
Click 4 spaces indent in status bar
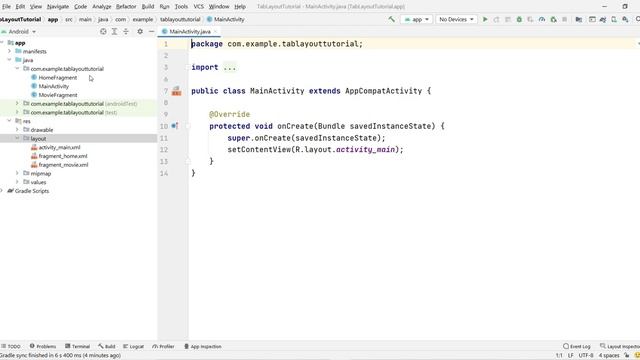pos(609,356)
